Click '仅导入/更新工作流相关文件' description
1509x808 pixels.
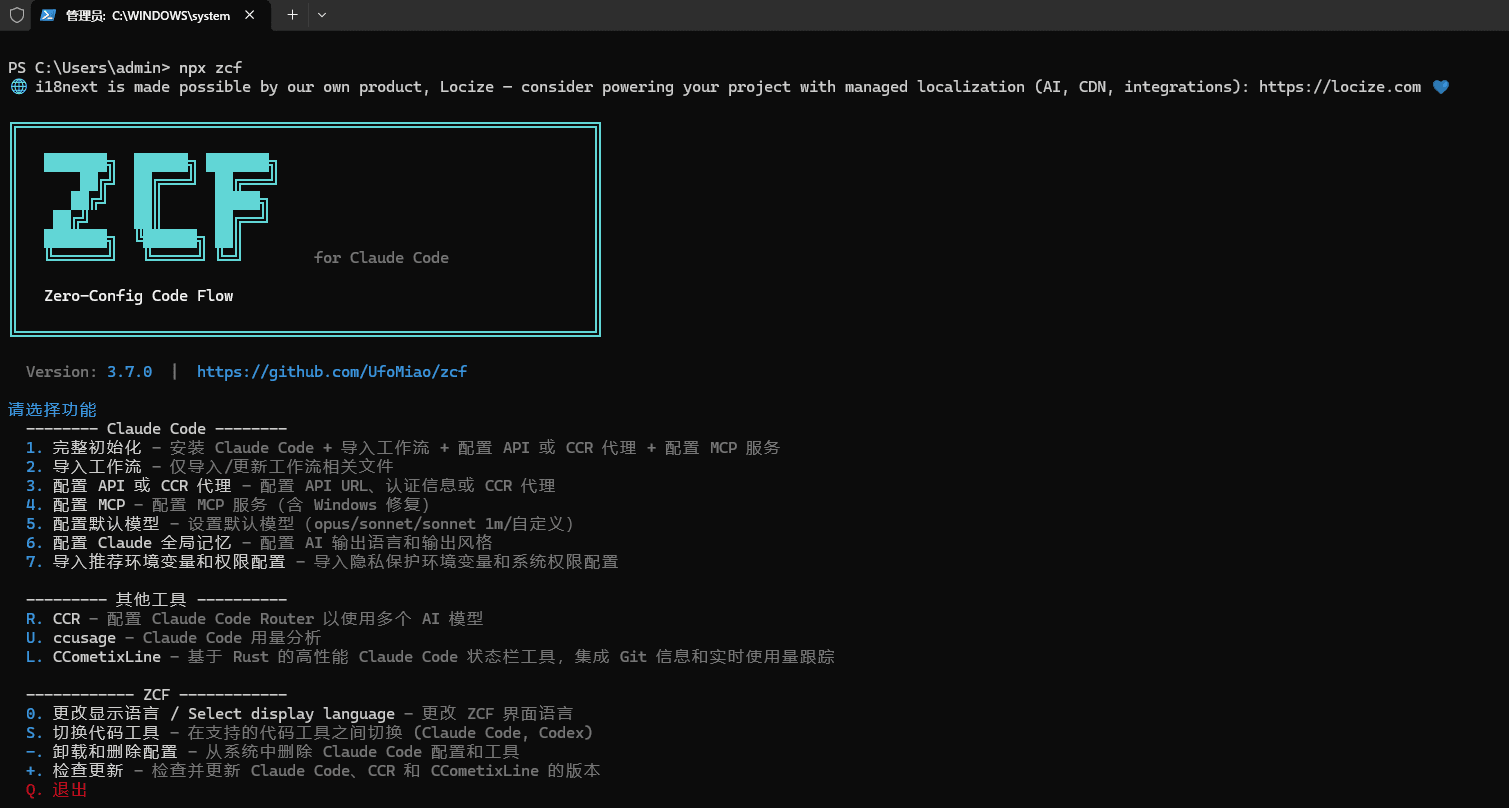pyautogui.click(x=282, y=467)
